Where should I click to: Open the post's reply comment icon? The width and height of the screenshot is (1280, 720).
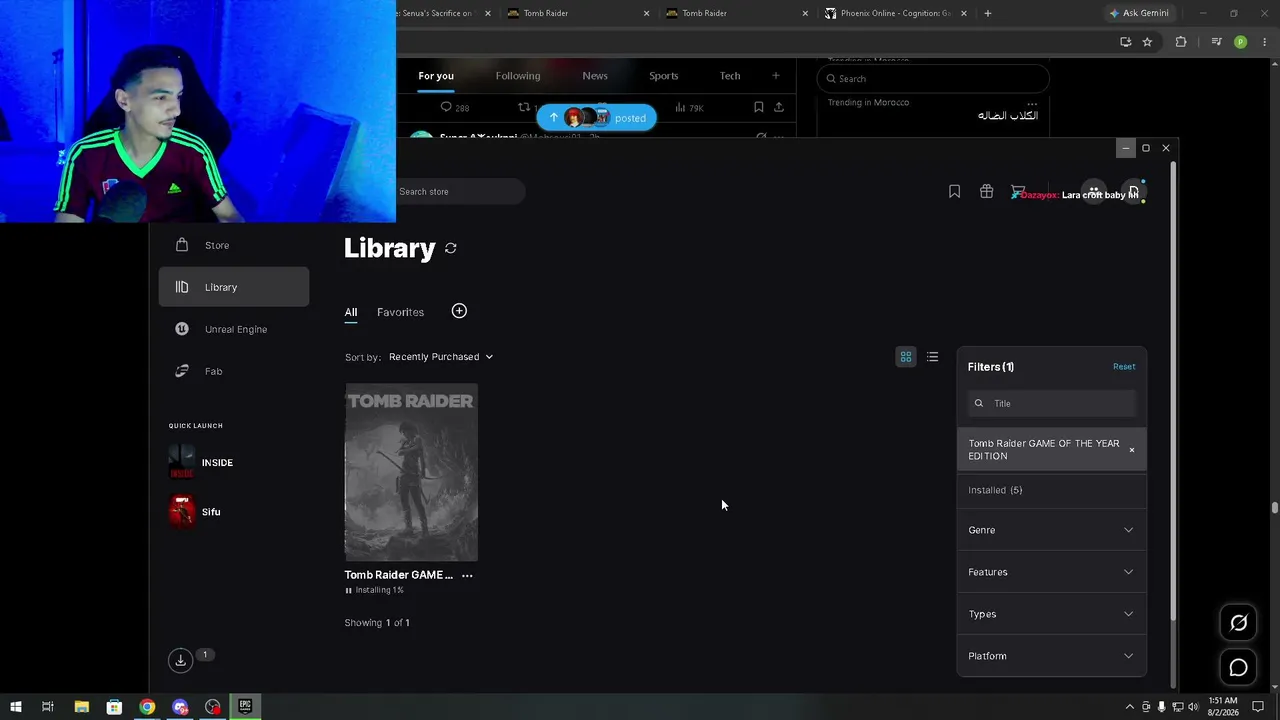(x=447, y=107)
